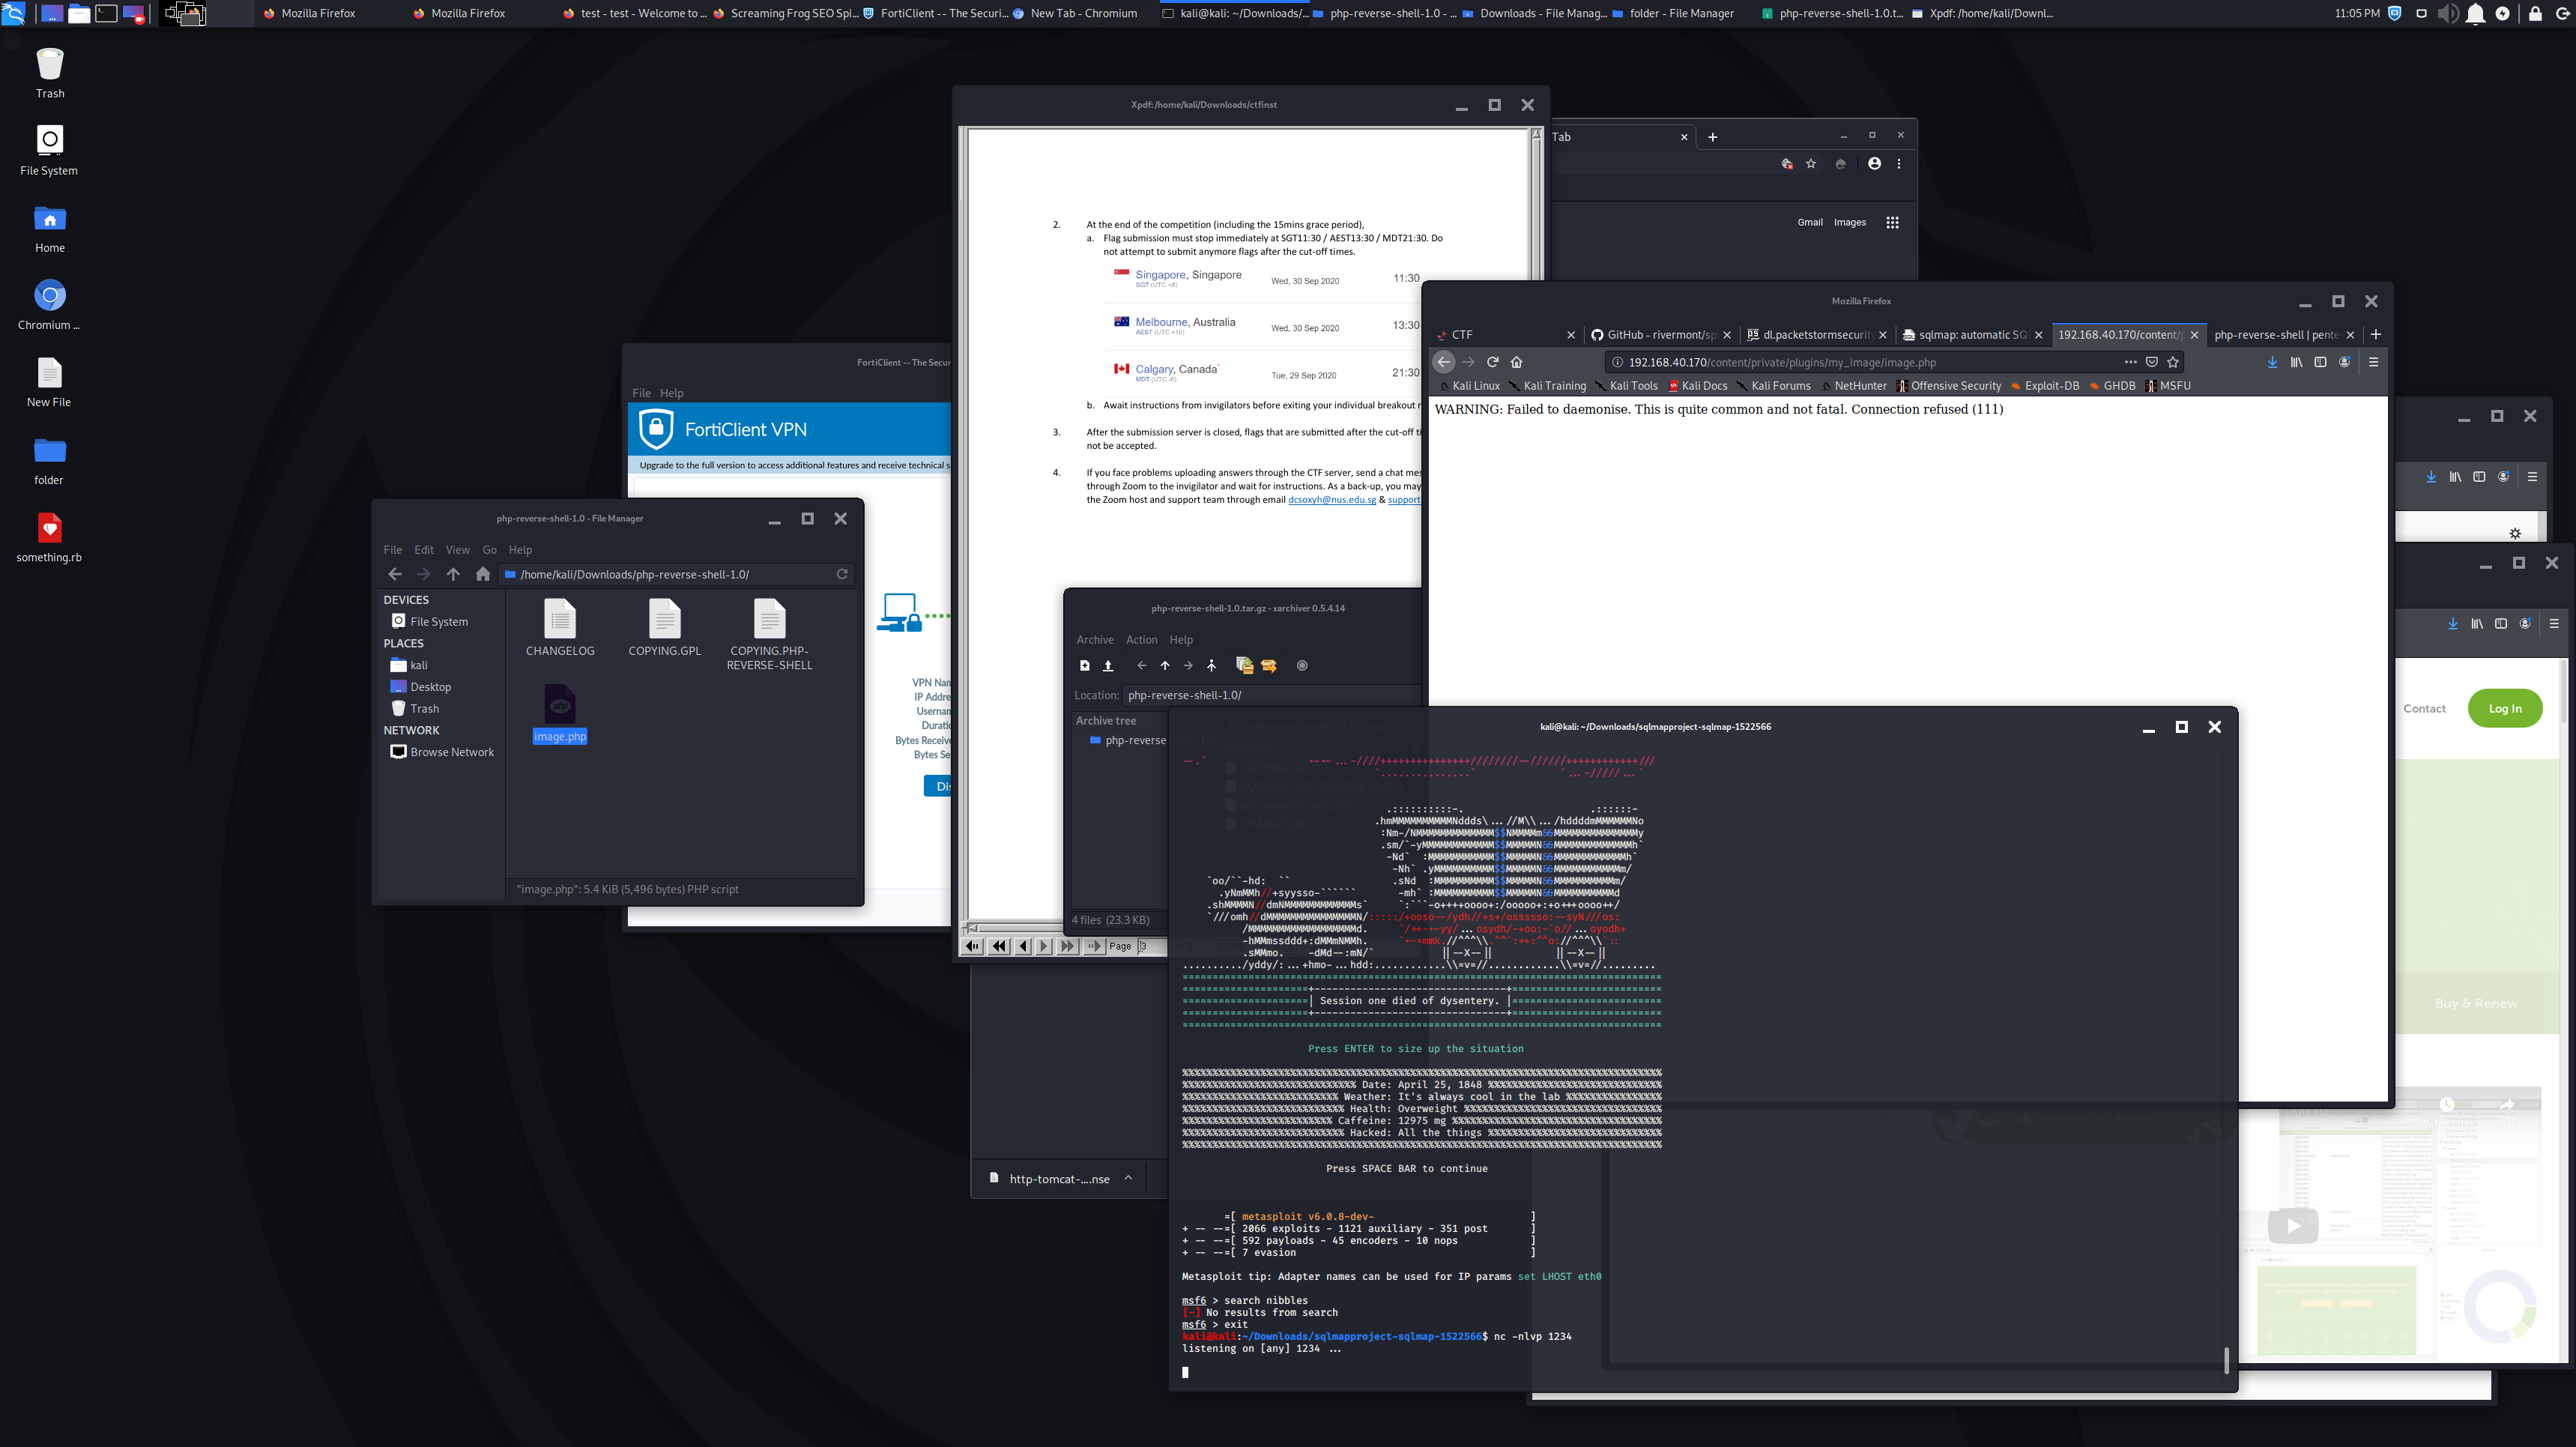Expand http-tomcat download item chevron

click(x=1128, y=1178)
